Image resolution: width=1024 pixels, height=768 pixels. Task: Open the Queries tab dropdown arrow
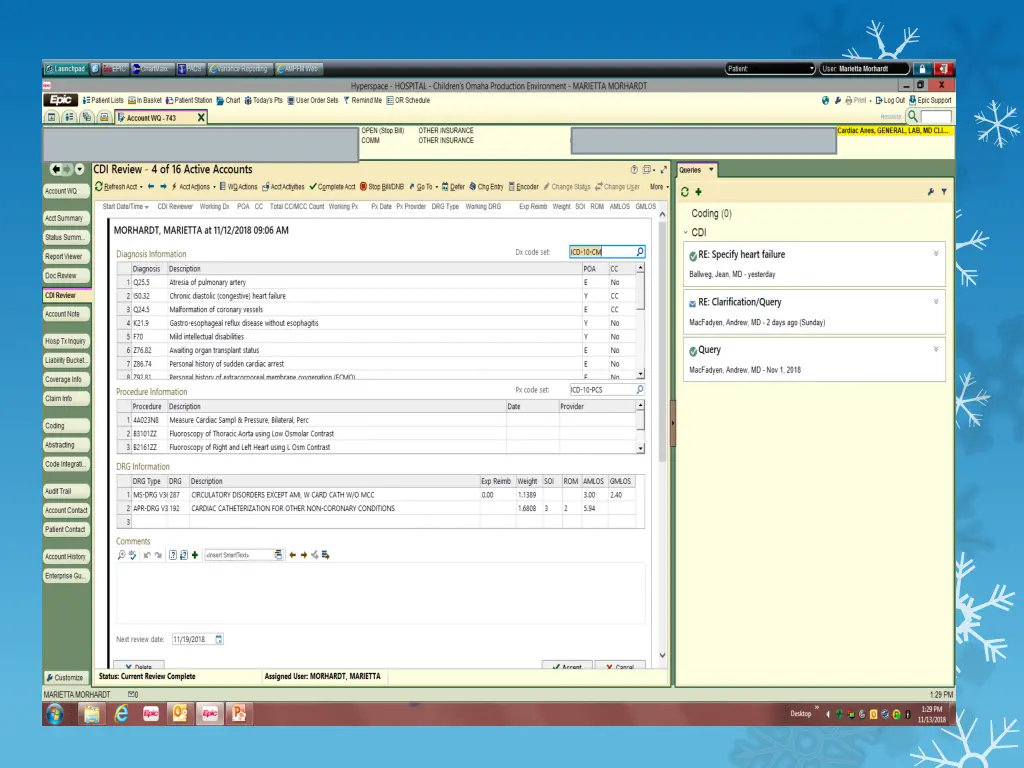711,170
